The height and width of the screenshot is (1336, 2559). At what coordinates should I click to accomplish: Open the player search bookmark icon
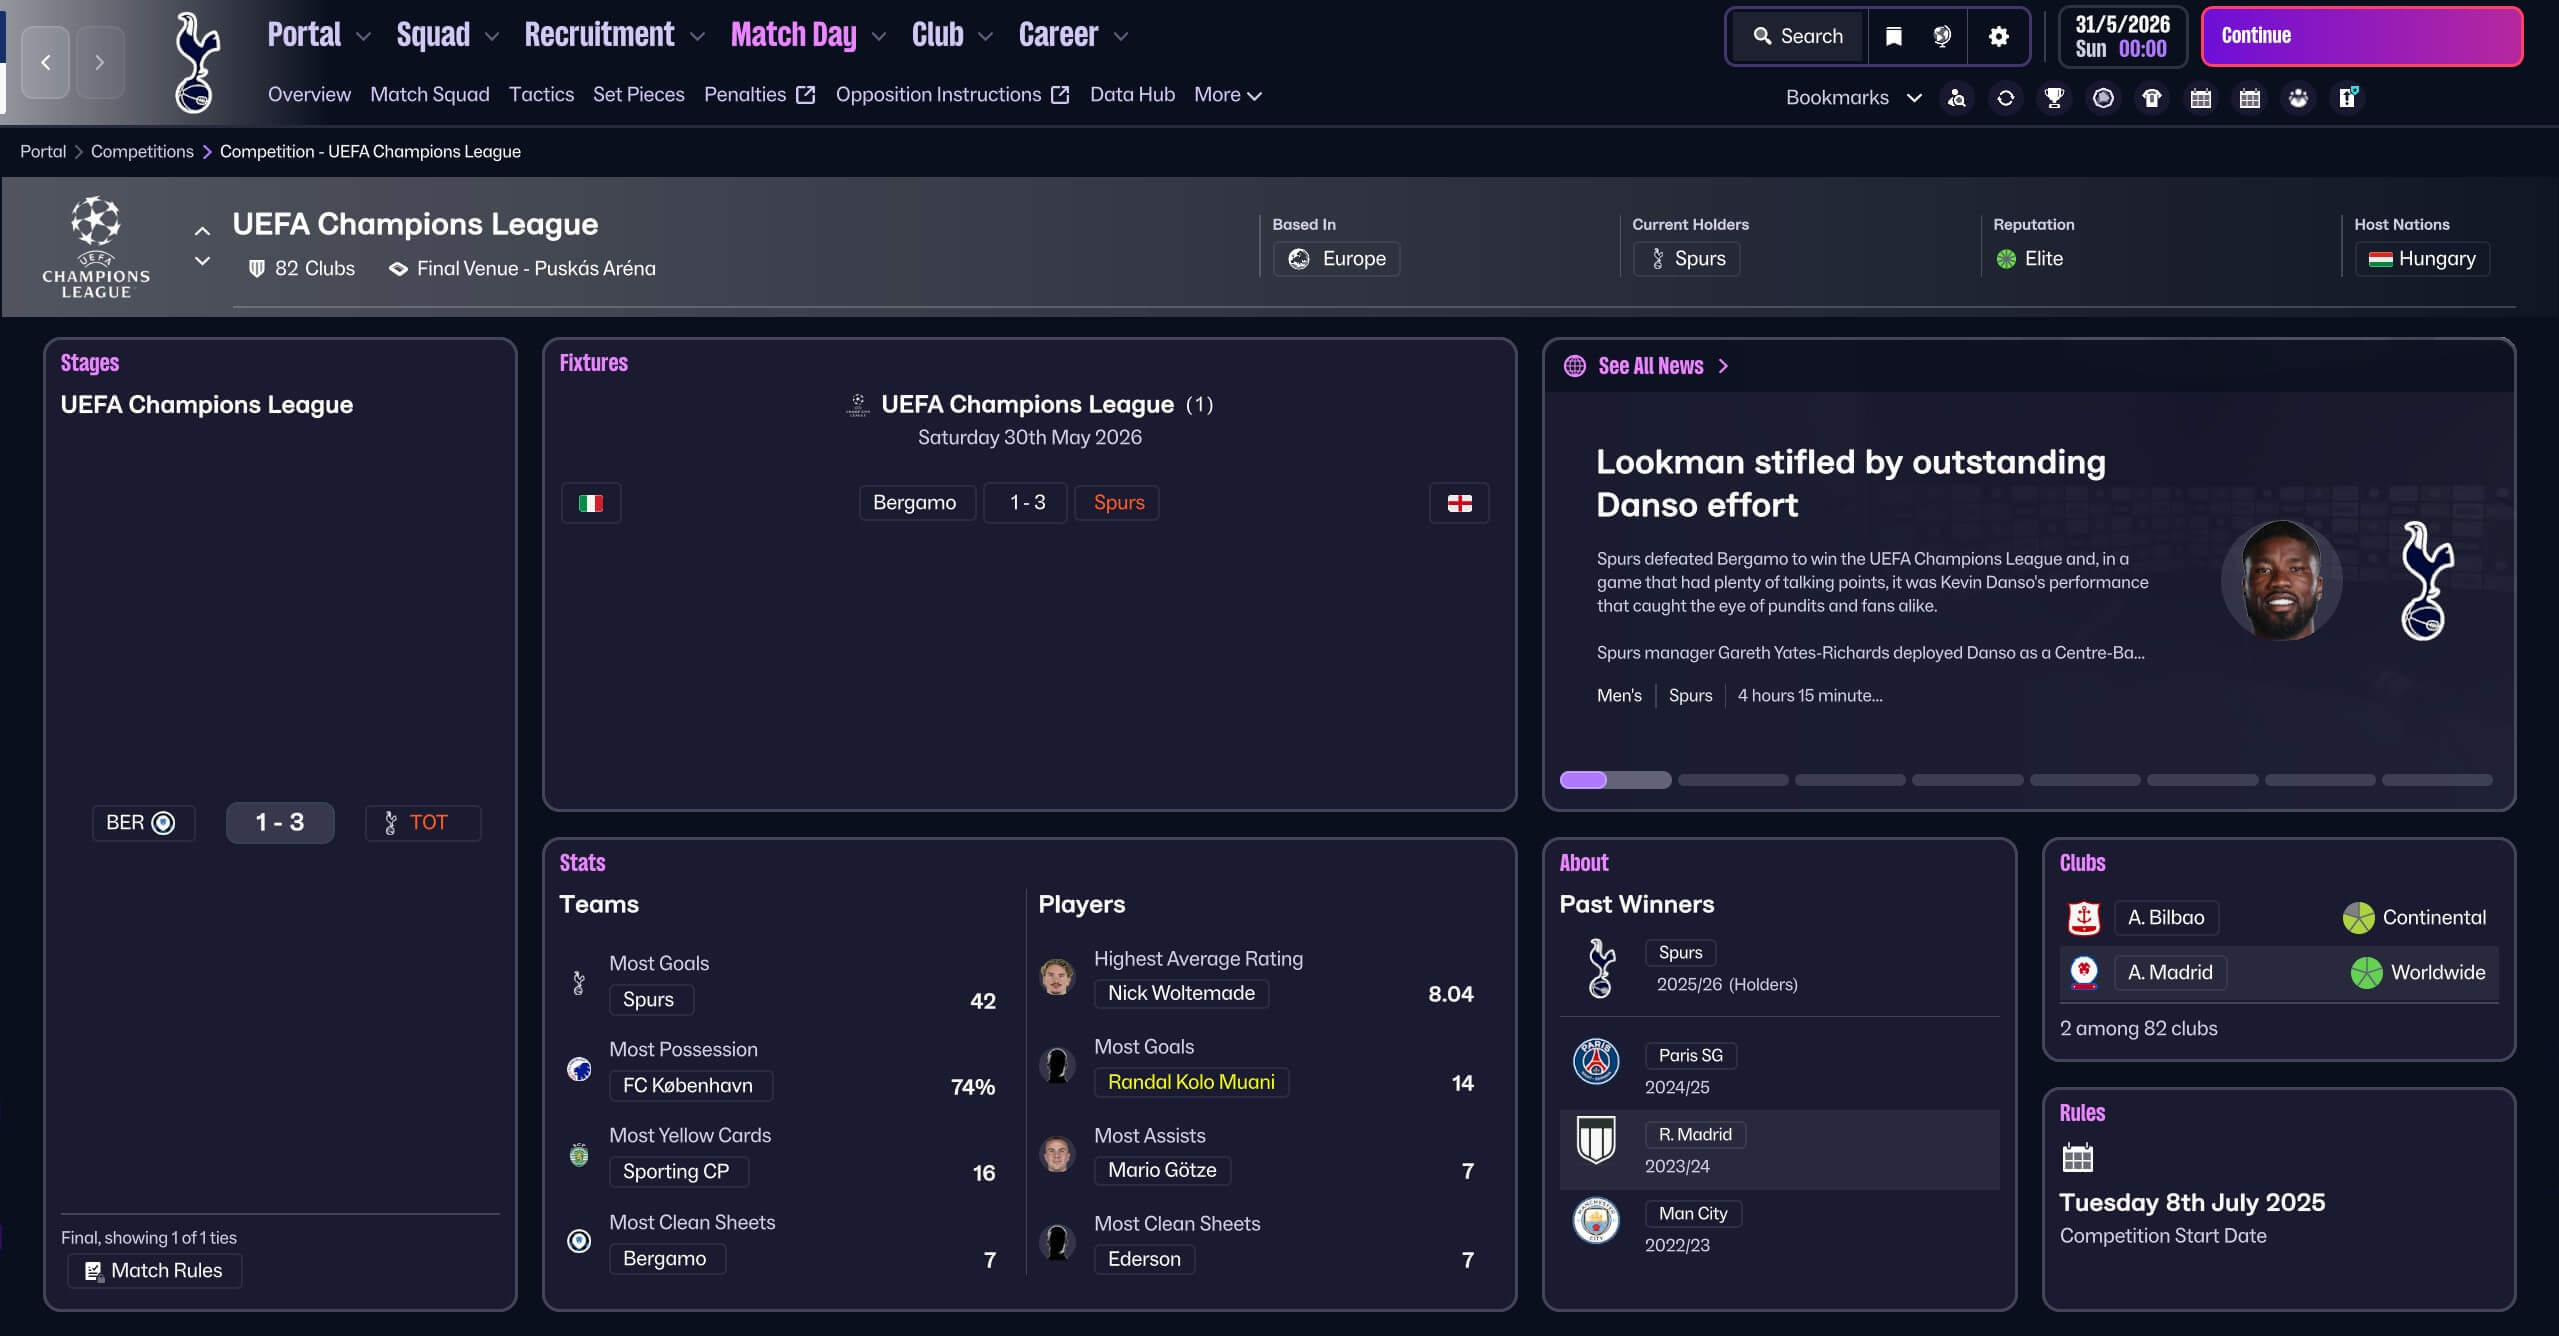point(1957,98)
